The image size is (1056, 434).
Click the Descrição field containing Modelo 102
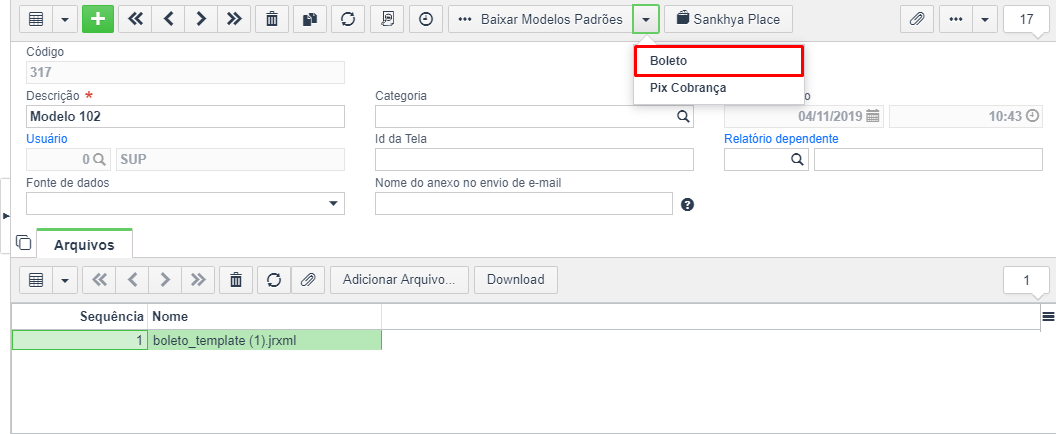[185, 117]
